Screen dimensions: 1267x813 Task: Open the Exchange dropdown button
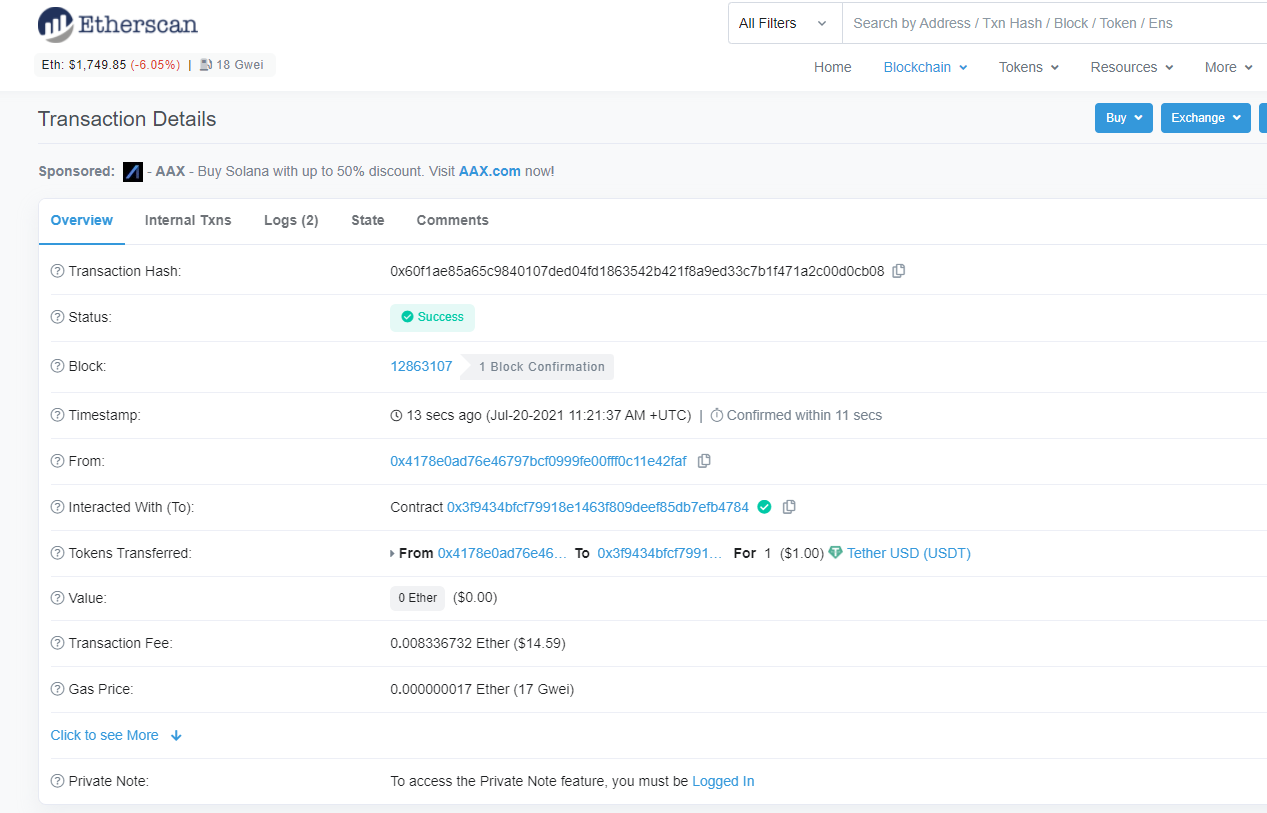point(1205,117)
